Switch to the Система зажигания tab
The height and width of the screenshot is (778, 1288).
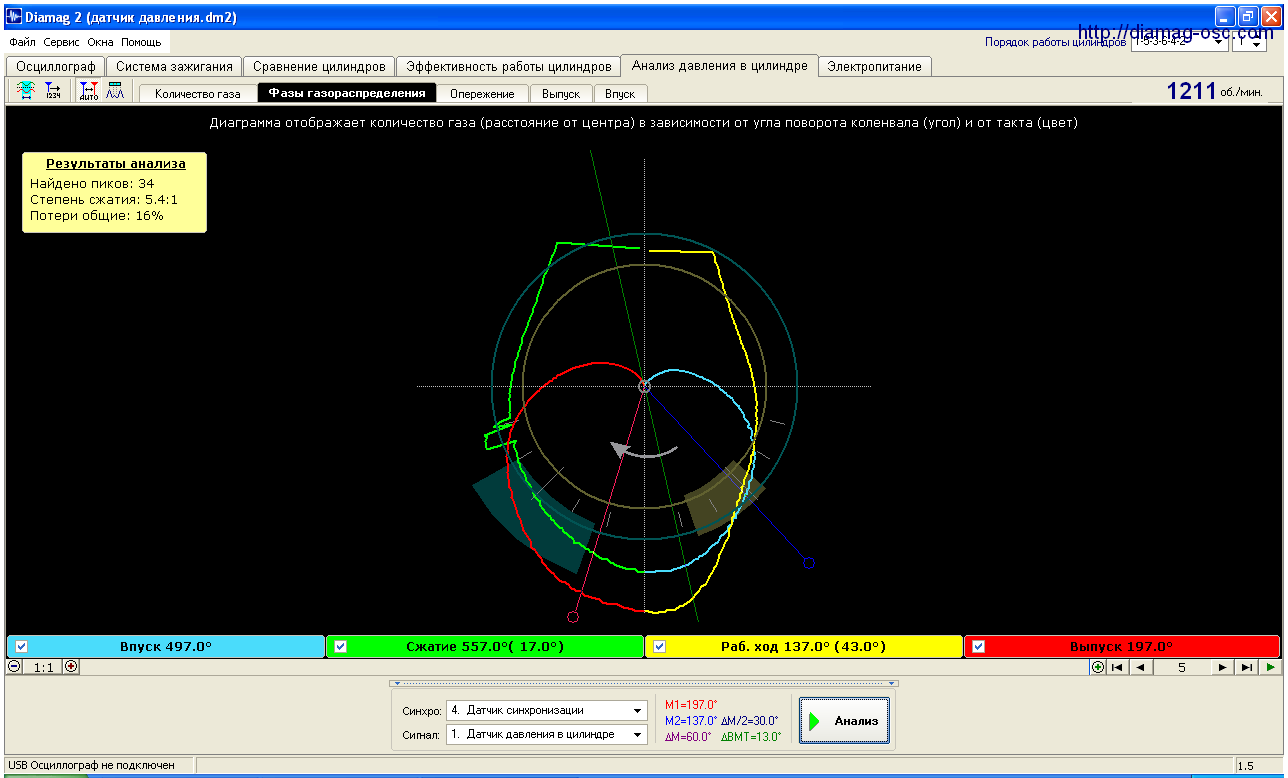click(x=174, y=67)
